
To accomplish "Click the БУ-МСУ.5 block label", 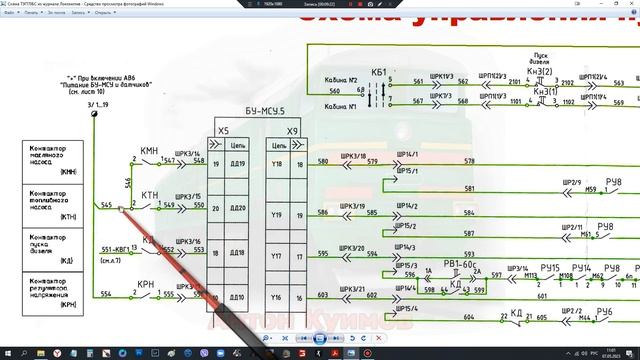I will pyautogui.click(x=265, y=111).
